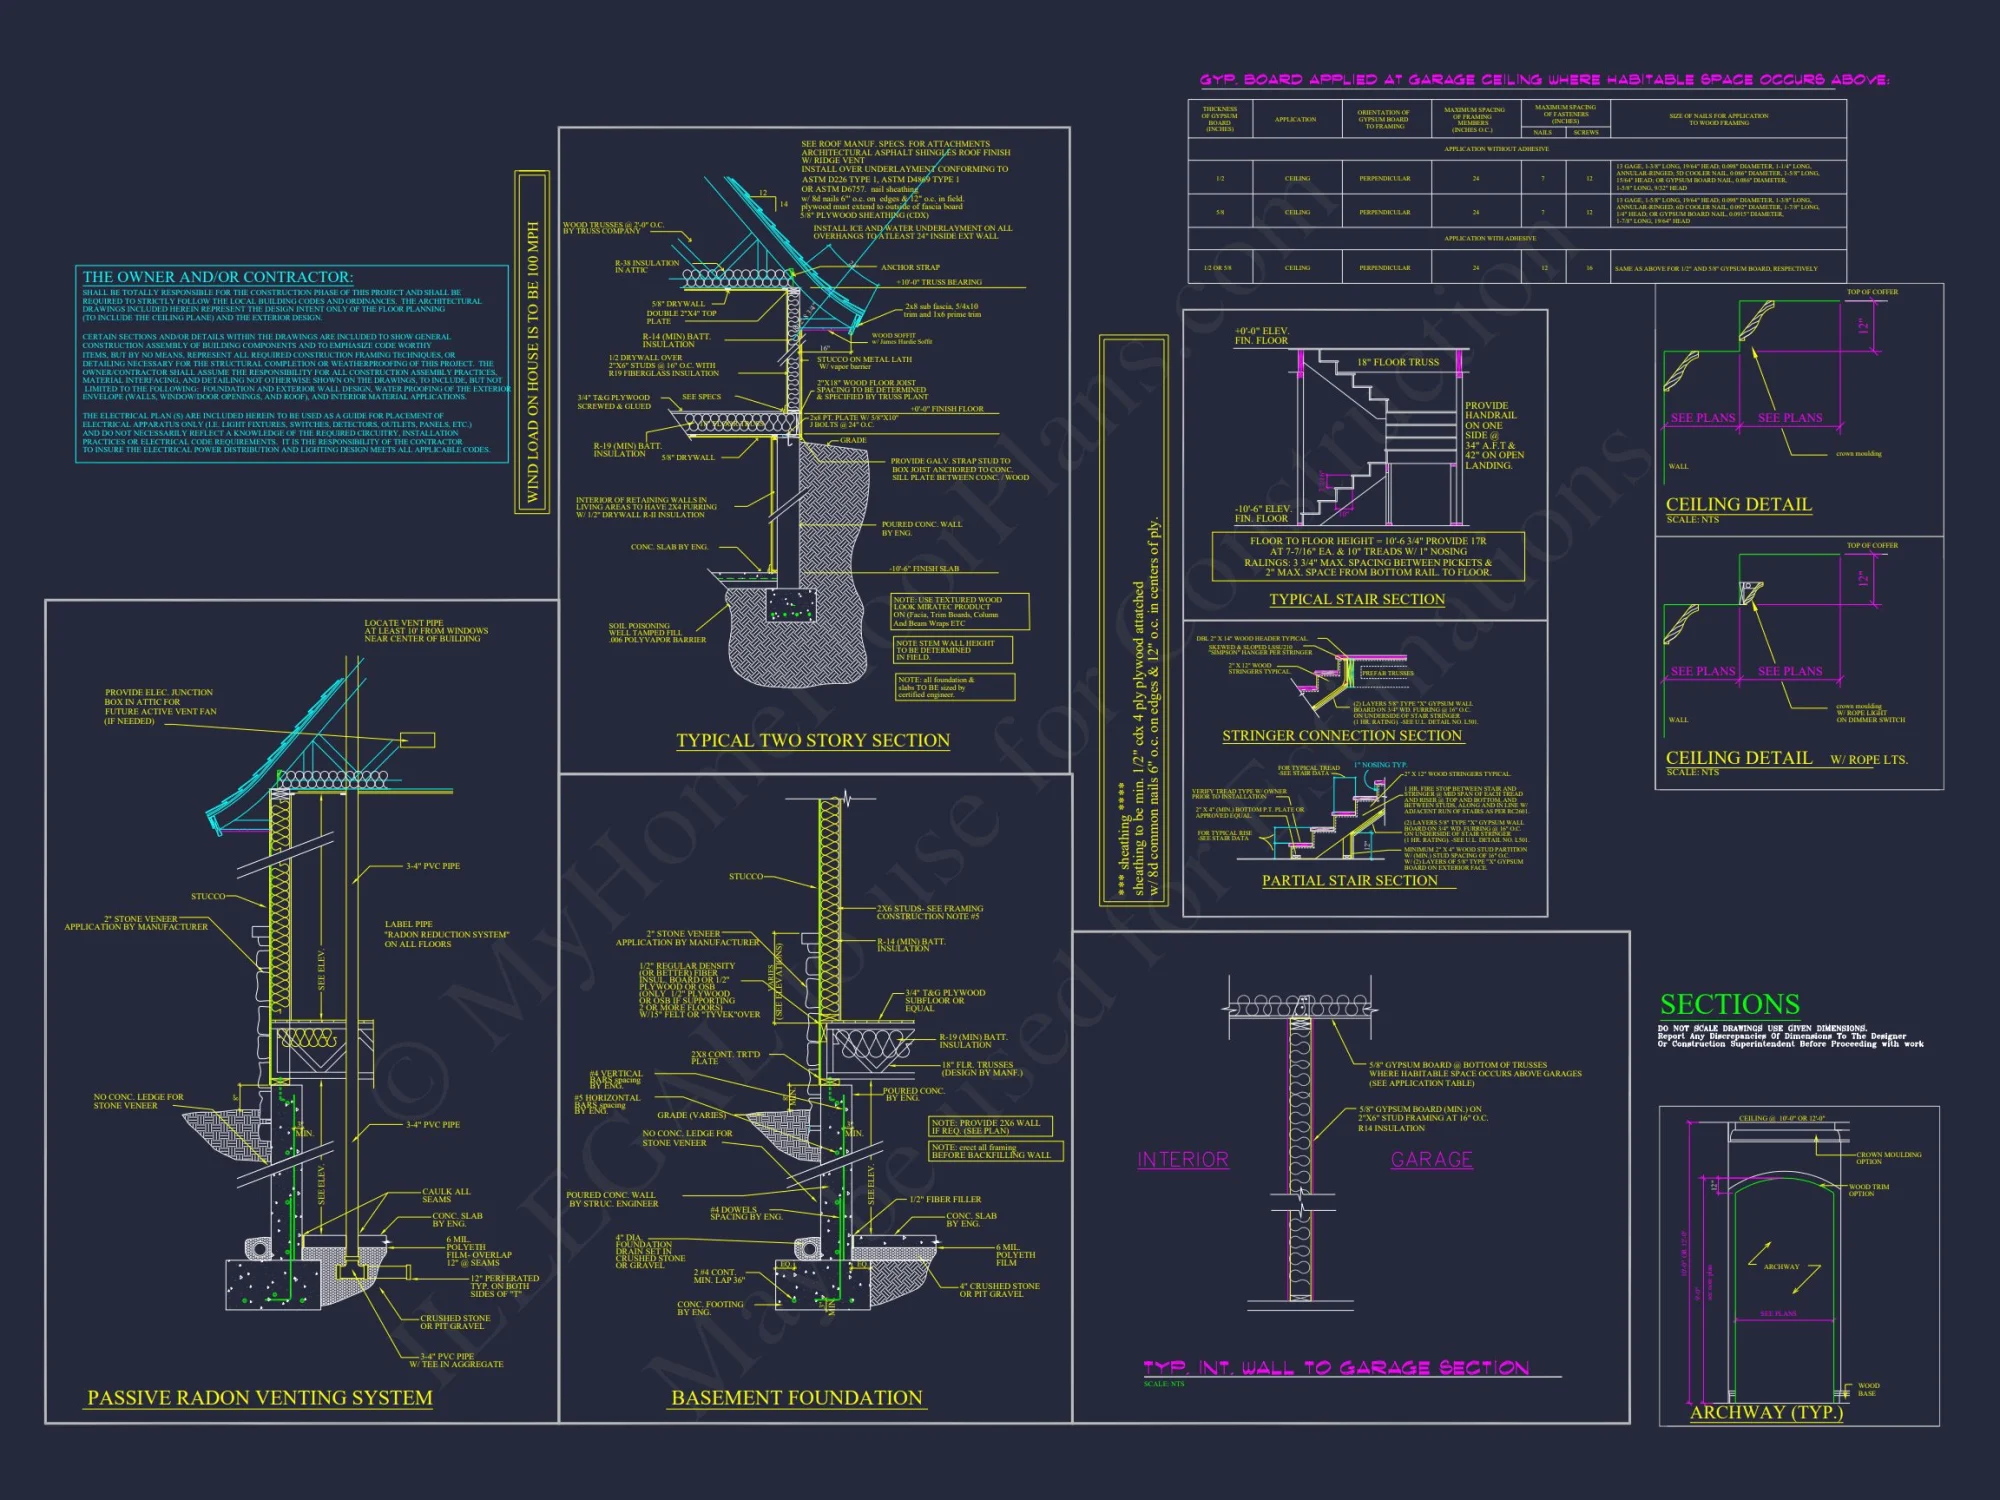
Task: Click the 18" FLOOR TRUSS label
Action: [x=1398, y=363]
